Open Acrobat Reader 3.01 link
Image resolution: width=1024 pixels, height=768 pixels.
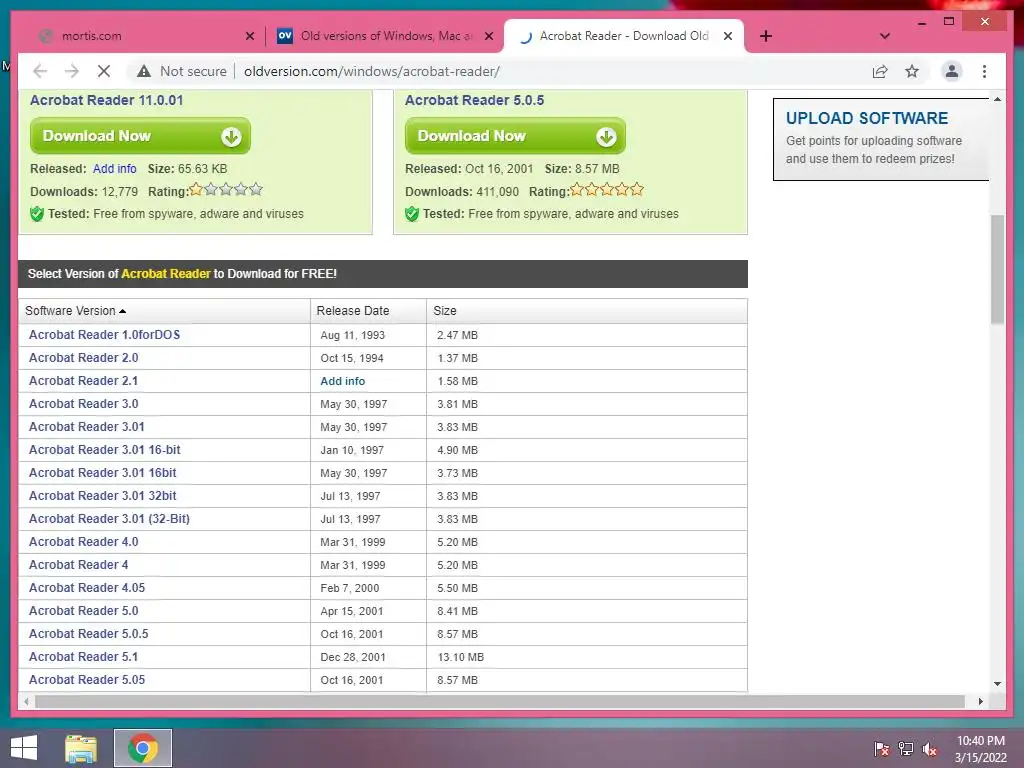point(87,426)
